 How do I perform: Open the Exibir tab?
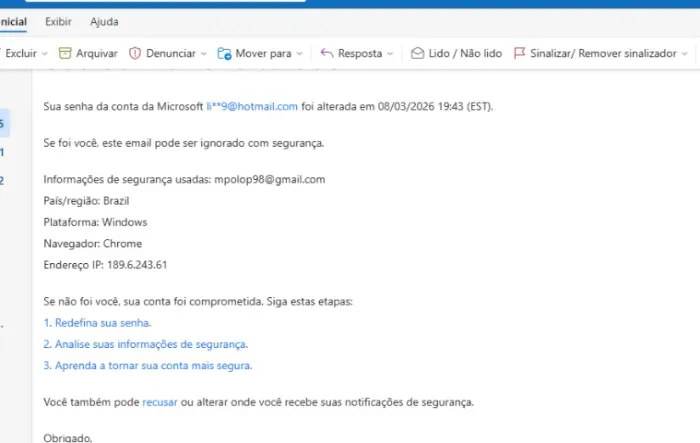(x=58, y=21)
